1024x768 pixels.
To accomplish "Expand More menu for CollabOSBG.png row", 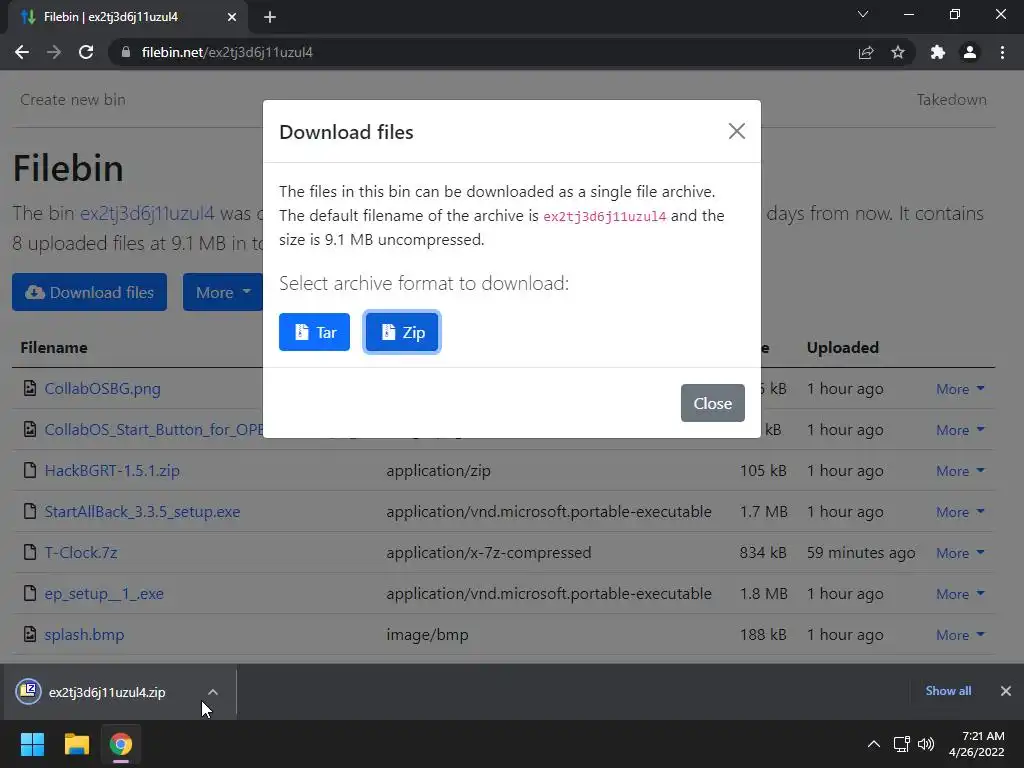I will click(960, 389).
